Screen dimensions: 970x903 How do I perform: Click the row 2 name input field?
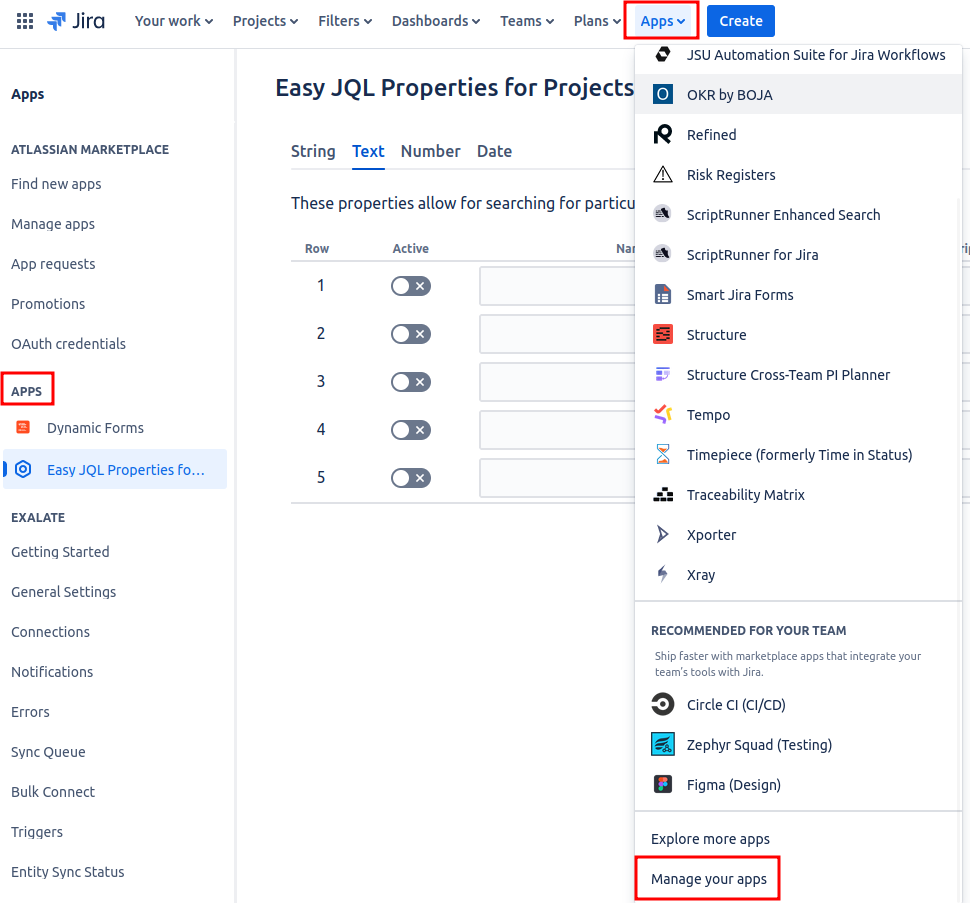point(556,334)
